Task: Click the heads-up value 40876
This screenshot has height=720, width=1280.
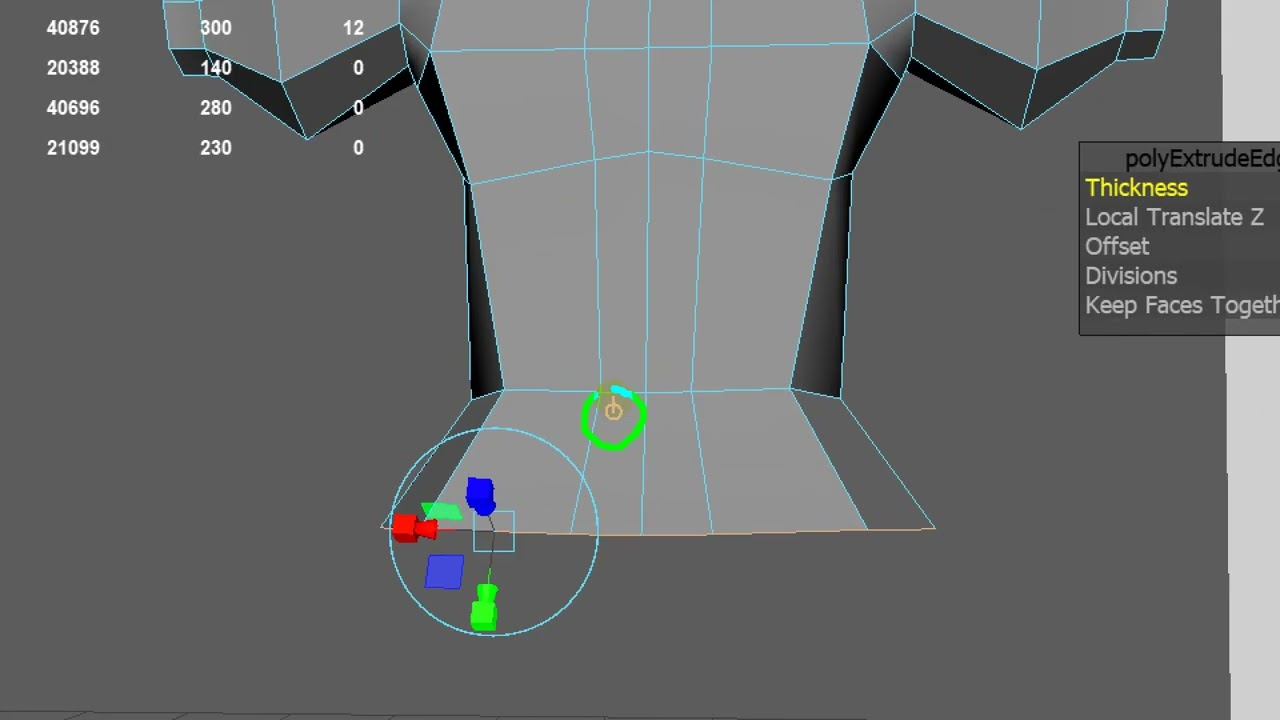Action: [x=73, y=28]
